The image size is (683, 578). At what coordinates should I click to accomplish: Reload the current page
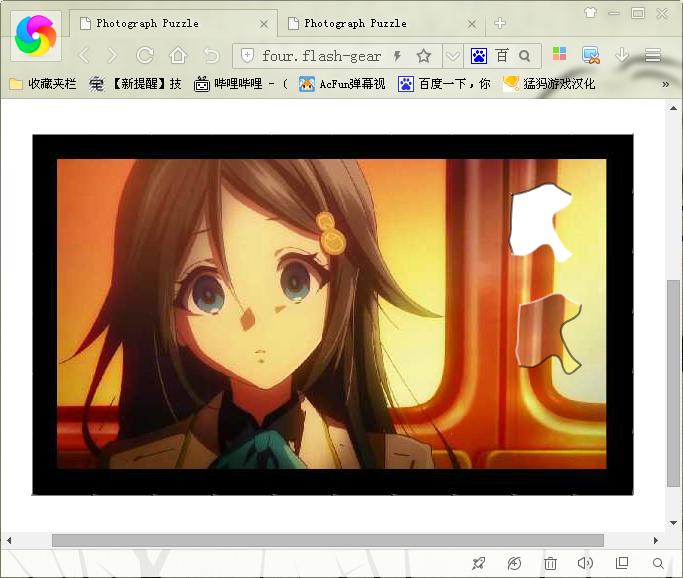coord(145,56)
